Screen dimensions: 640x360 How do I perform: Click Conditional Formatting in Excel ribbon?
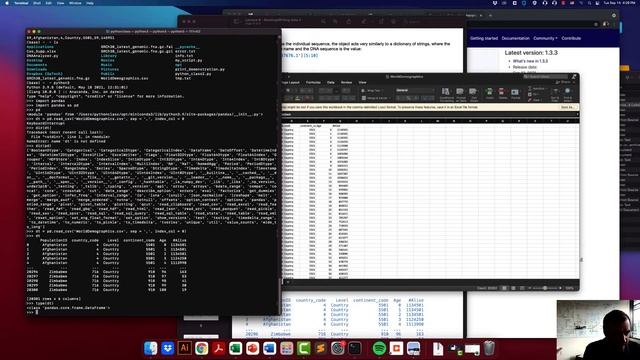click(446, 94)
